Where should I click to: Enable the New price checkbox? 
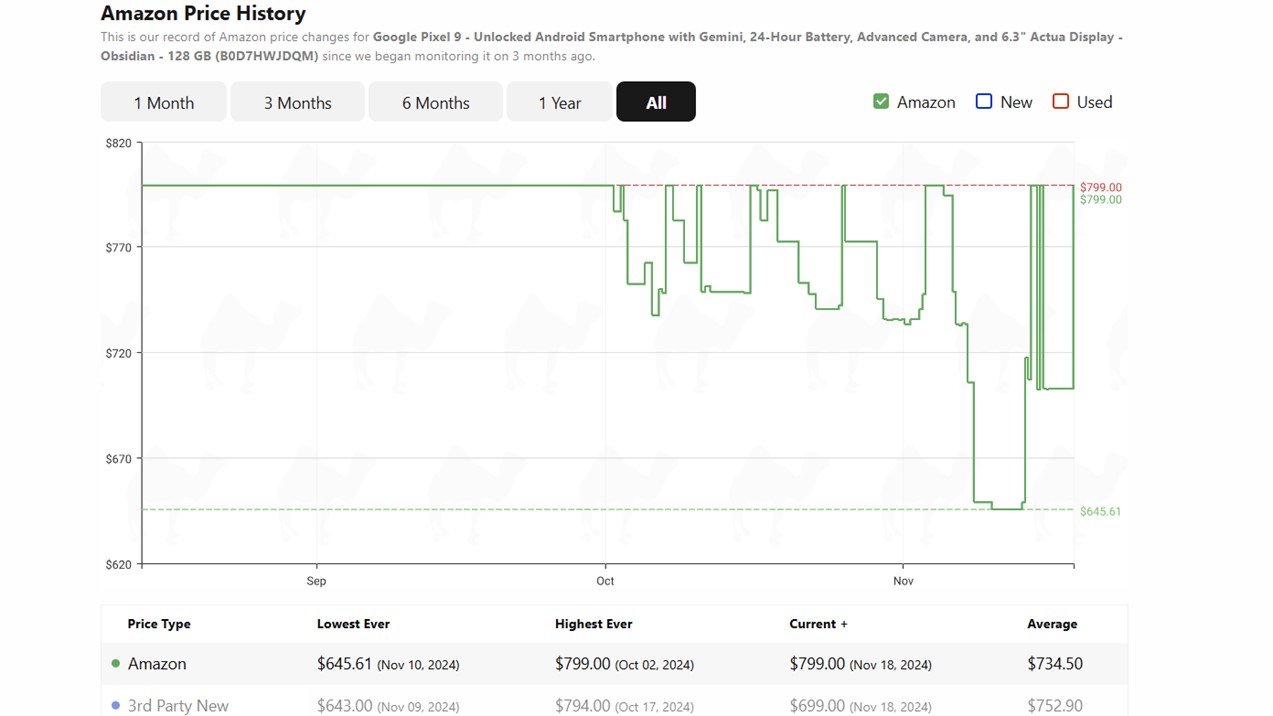(x=984, y=102)
